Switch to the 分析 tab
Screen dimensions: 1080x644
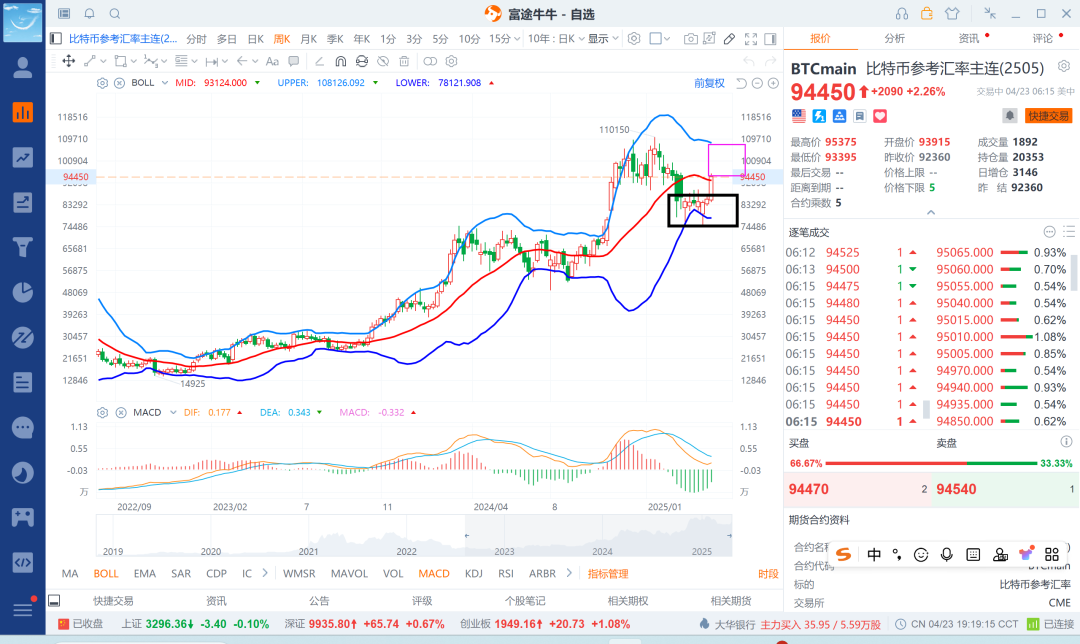click(894, 39)
